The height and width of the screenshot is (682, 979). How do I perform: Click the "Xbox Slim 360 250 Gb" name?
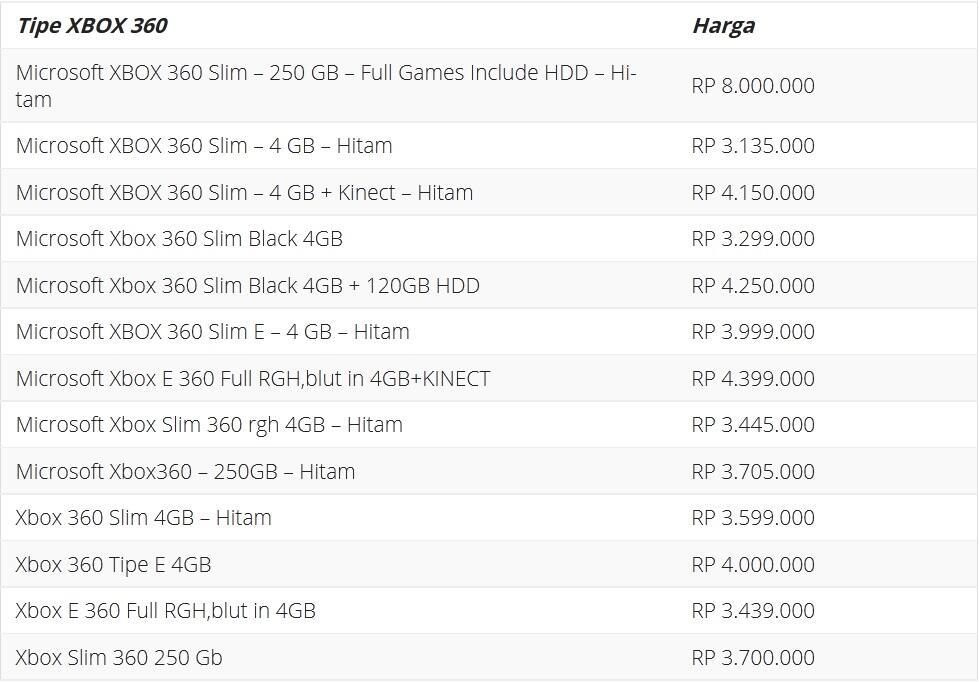point(119,658)
